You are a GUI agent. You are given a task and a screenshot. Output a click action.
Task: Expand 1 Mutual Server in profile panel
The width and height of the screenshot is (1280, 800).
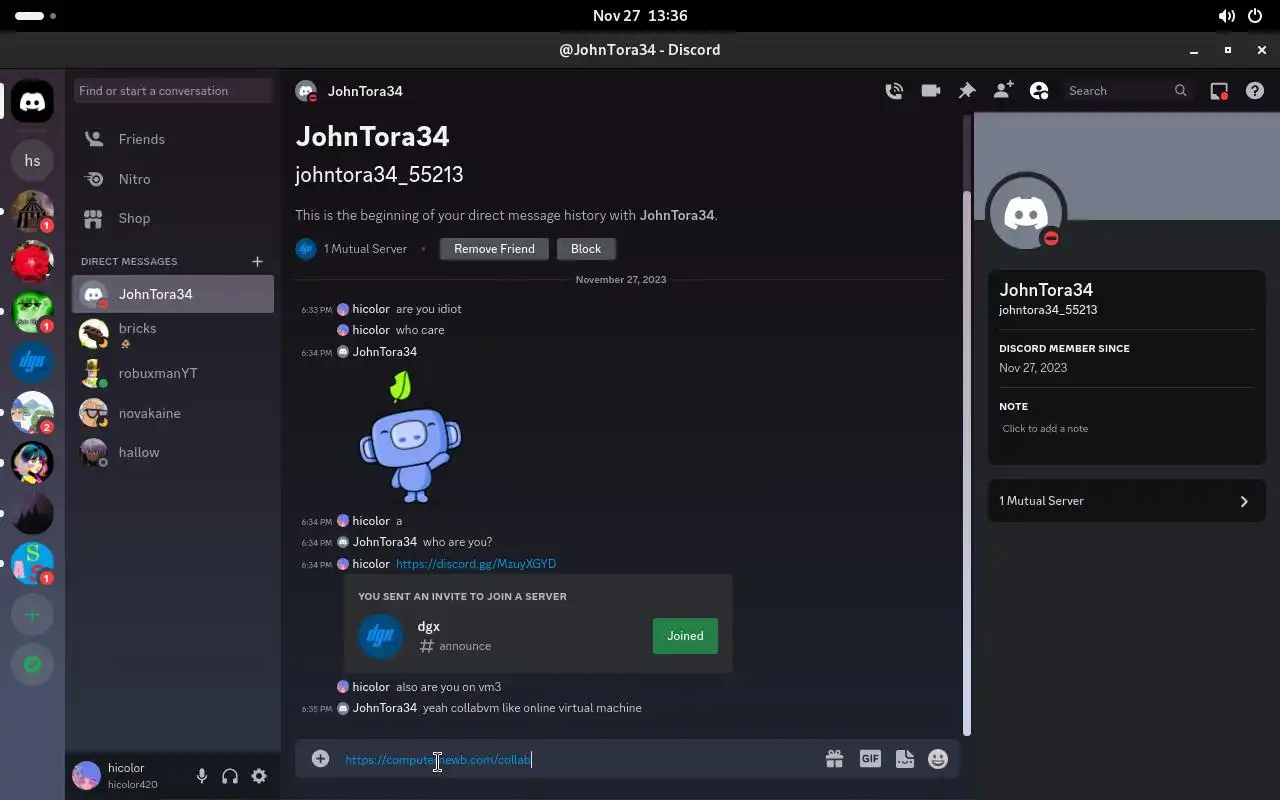click(x=1126, y=501)
